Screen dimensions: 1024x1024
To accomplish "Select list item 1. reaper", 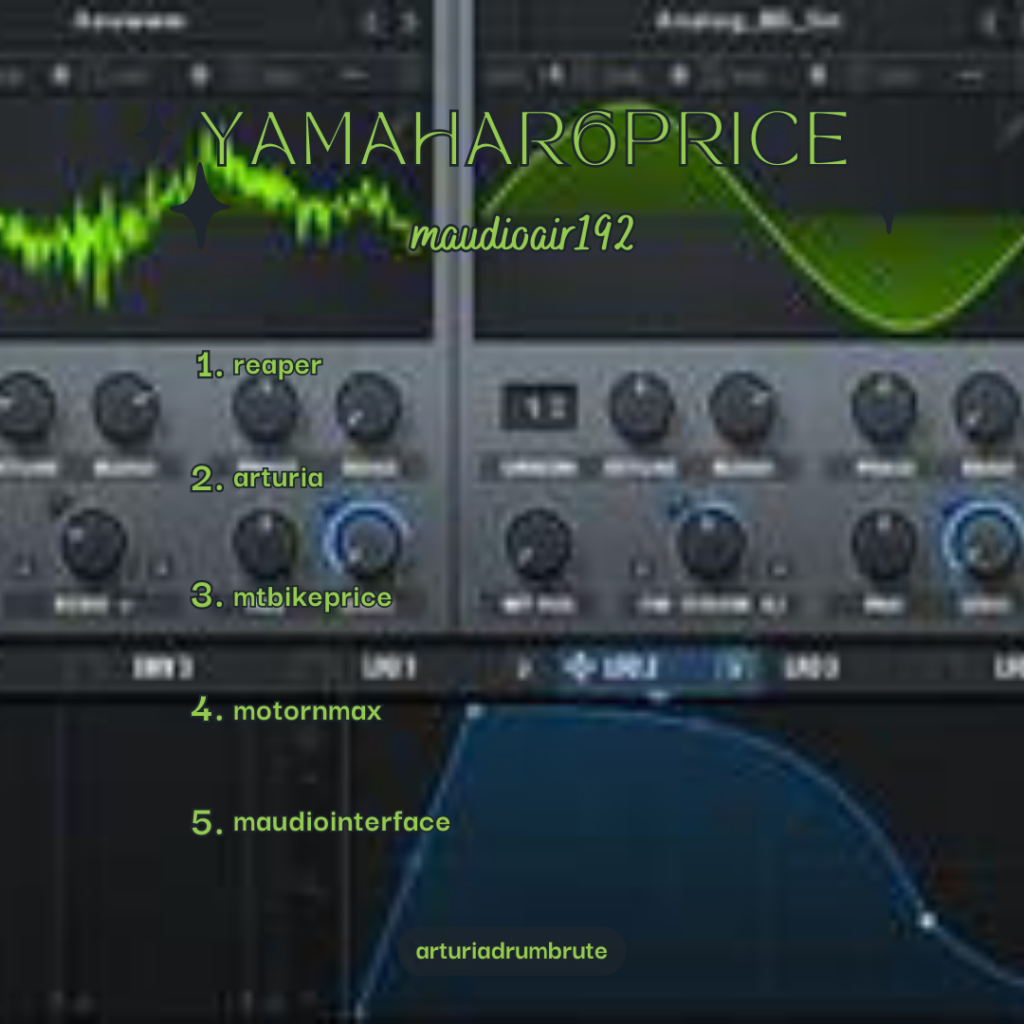I will [259, 365].
